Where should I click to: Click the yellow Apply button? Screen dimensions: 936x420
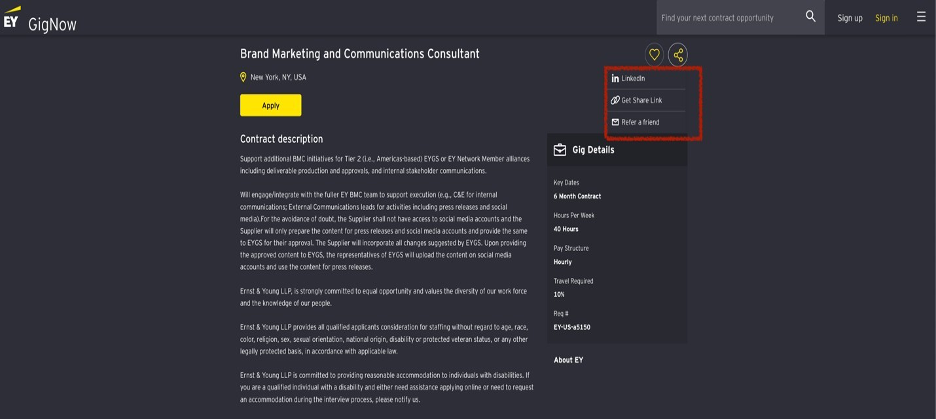[270, 105]
